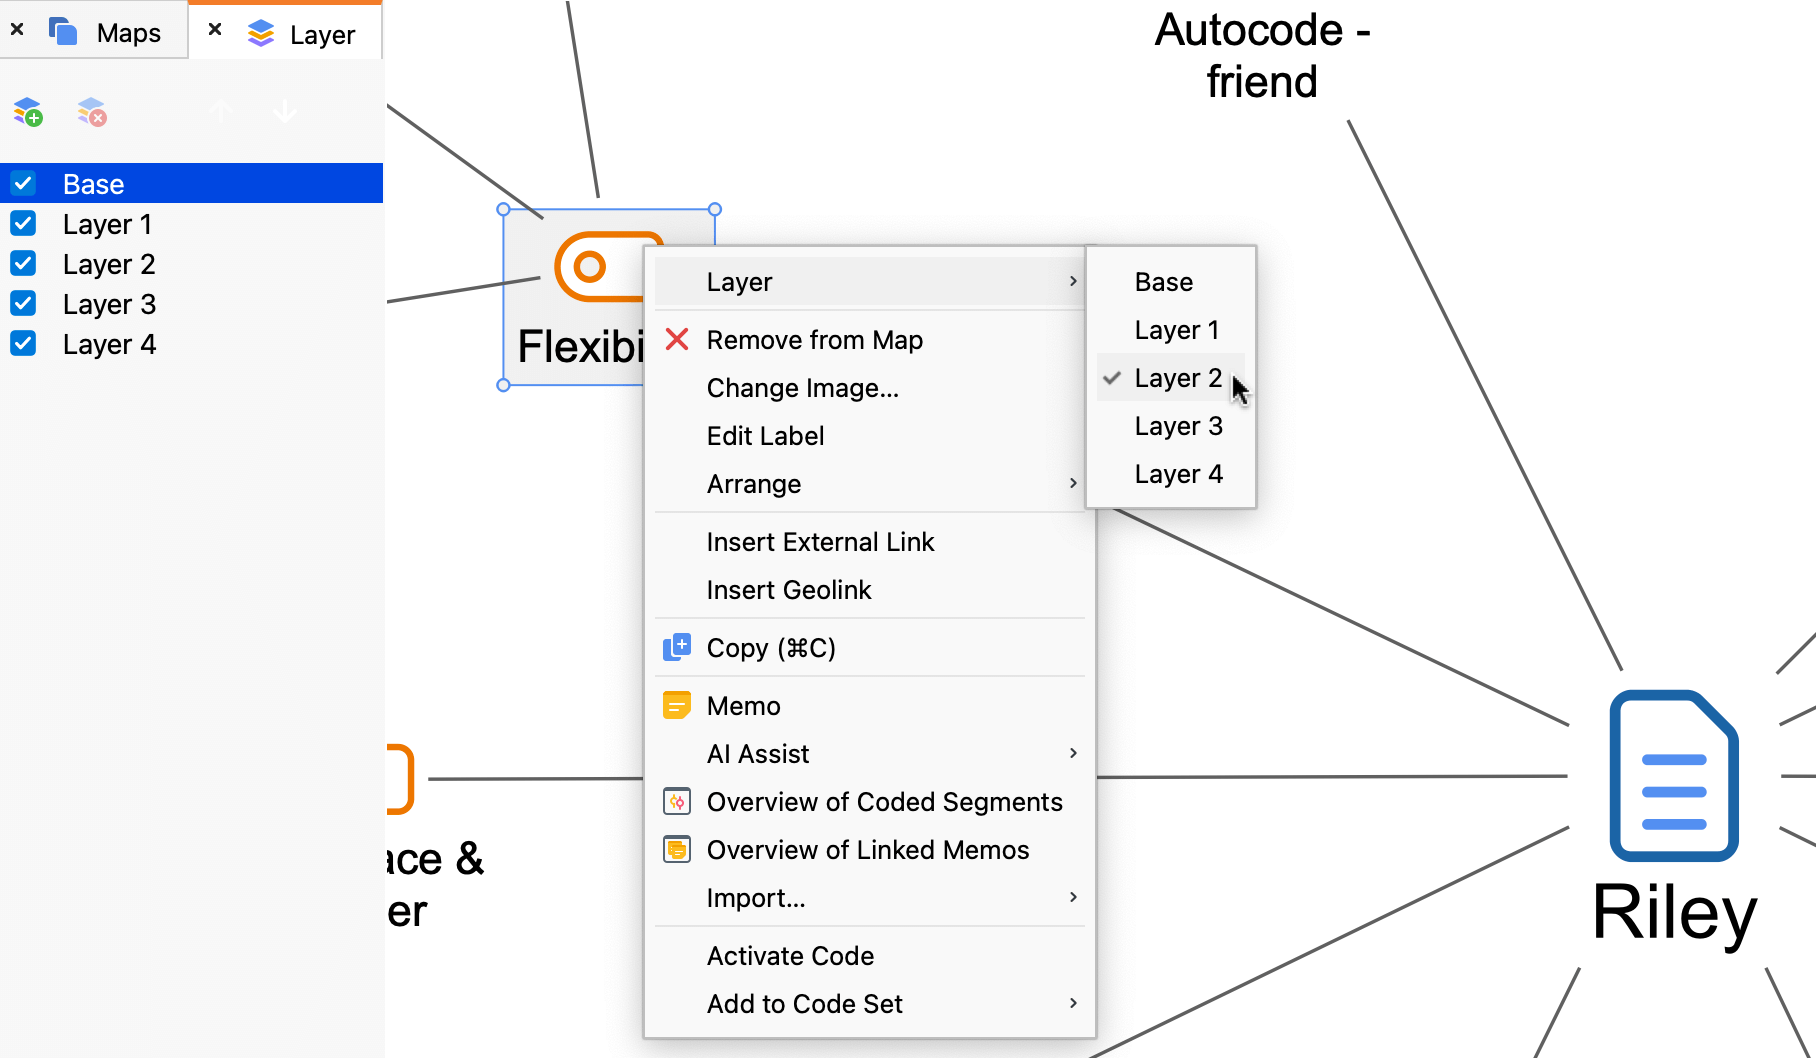
Task: Assign to Layer 1 in submenu
Action: pyautogui.click(x=1171, y=330)
